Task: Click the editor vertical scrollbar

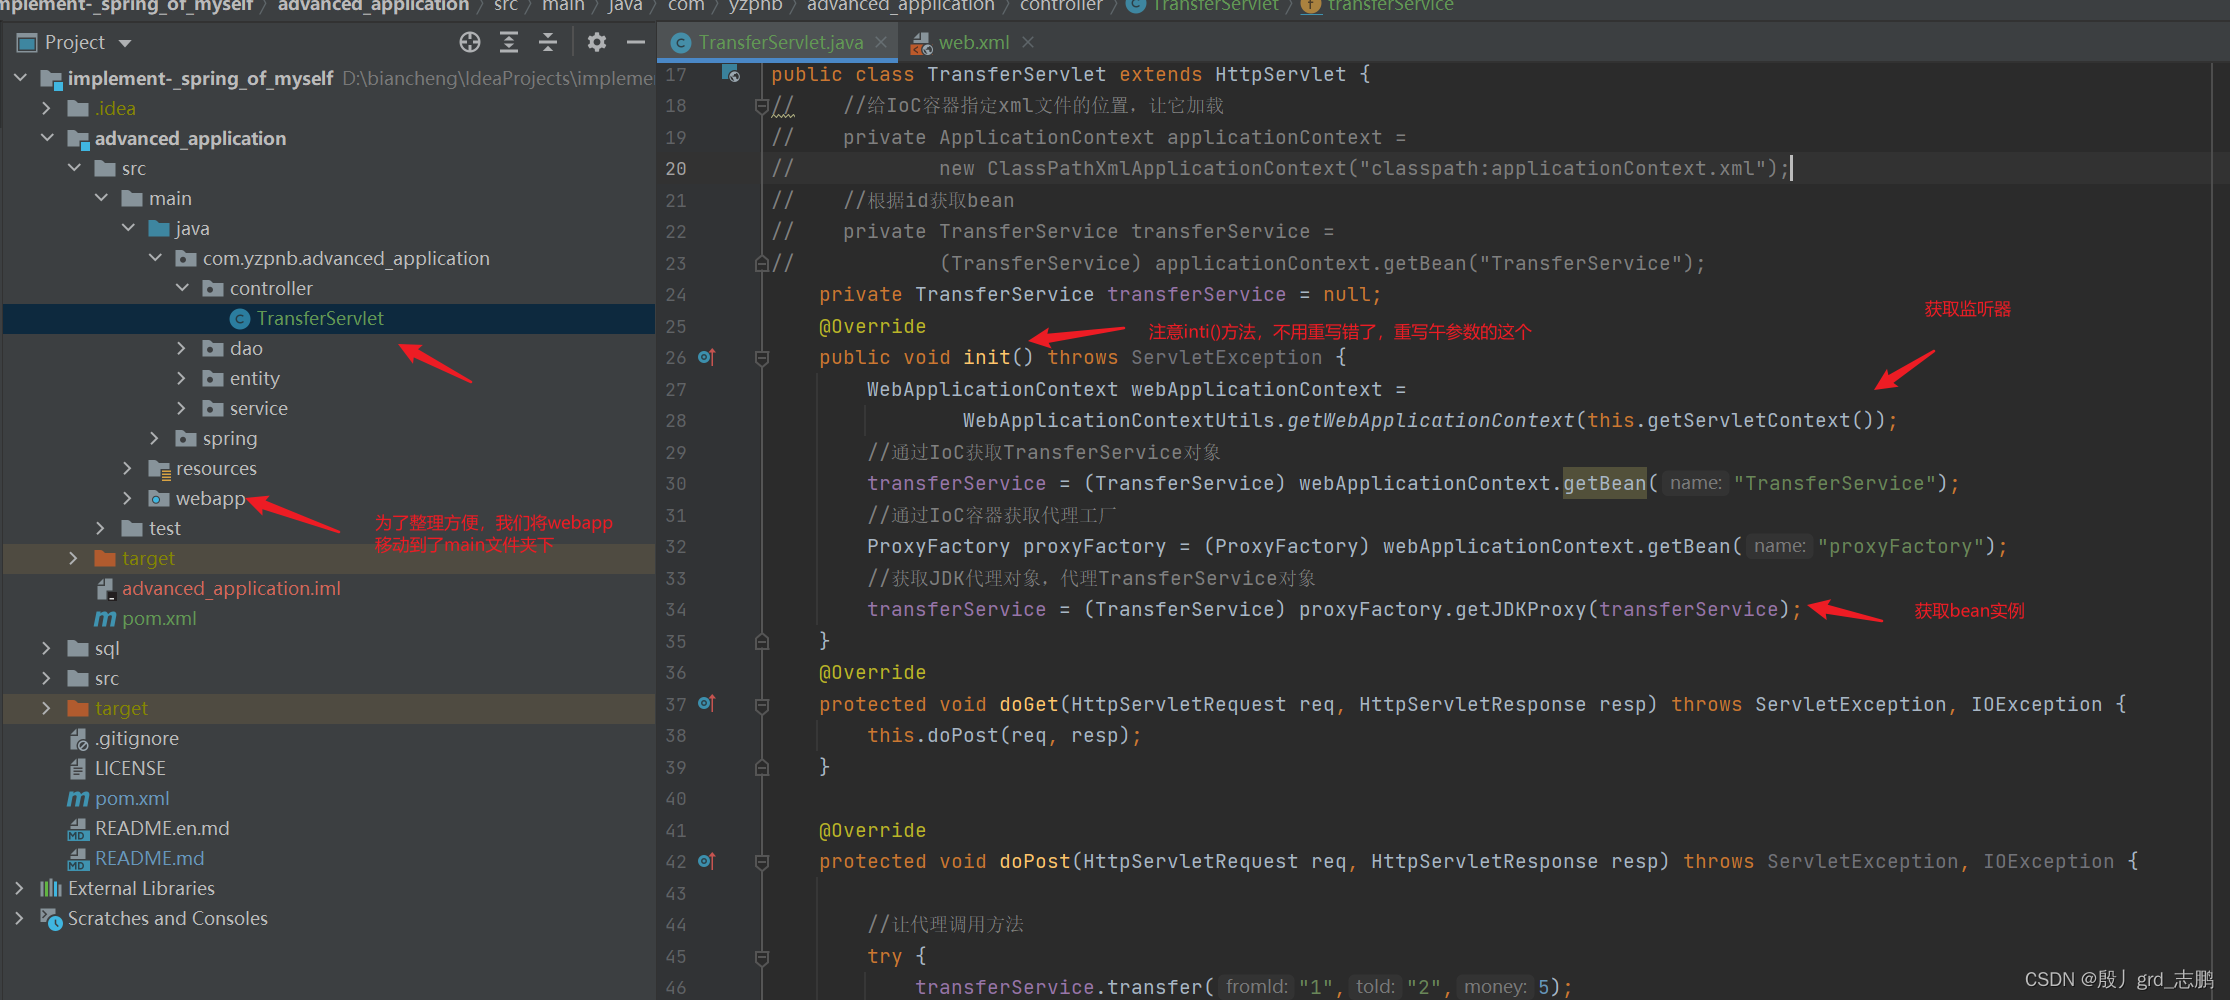Action: 2221,530
